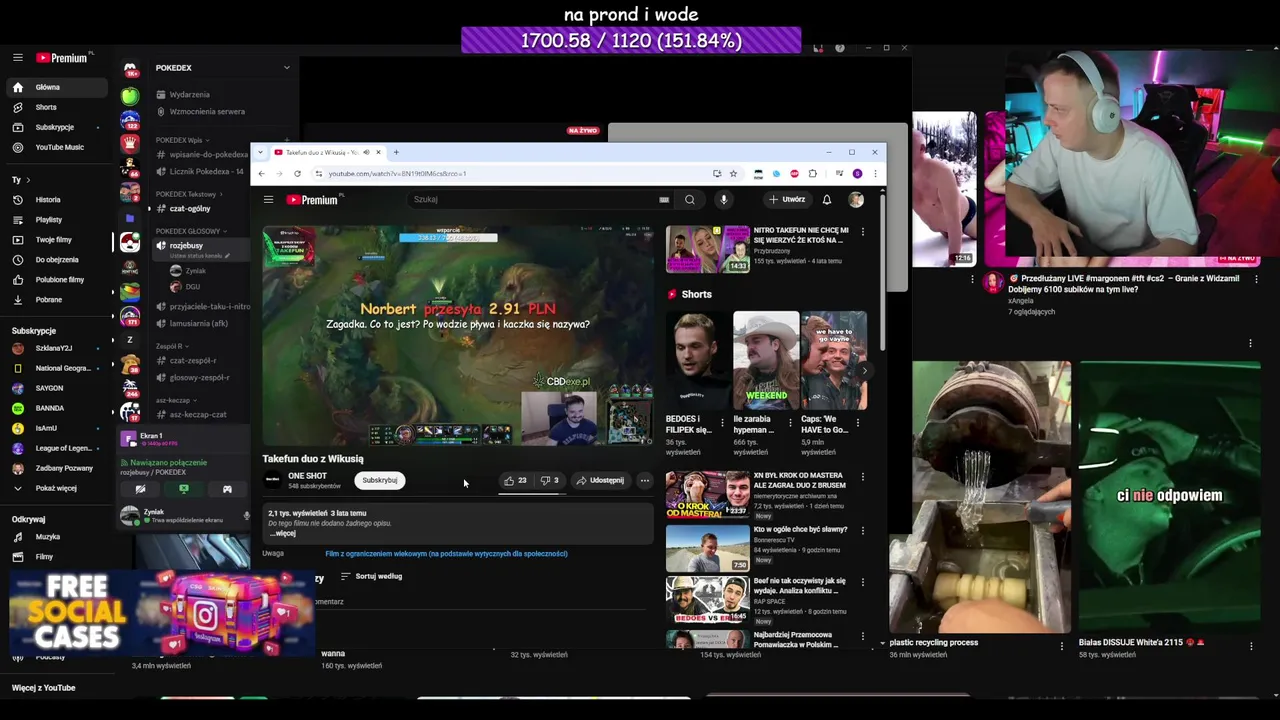Click the search magnifier button in the front YouTube window
Image resolution: width=1280 pixels, height=720 pixels.
[690, 200]
